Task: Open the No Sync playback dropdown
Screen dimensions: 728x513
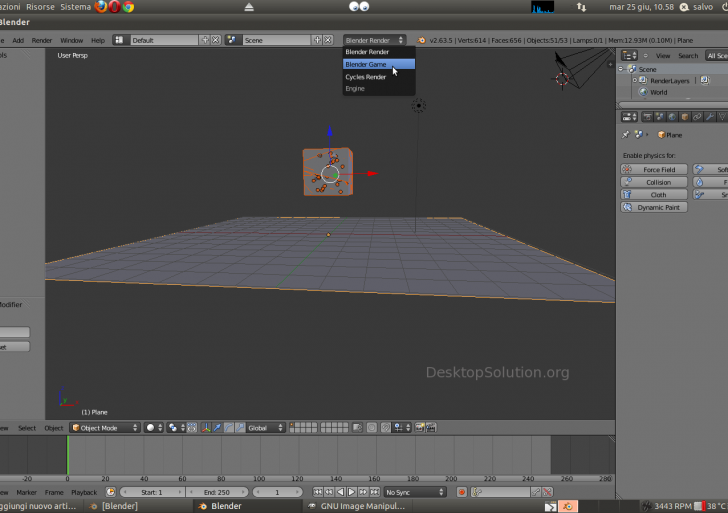Action: [414, 492]
